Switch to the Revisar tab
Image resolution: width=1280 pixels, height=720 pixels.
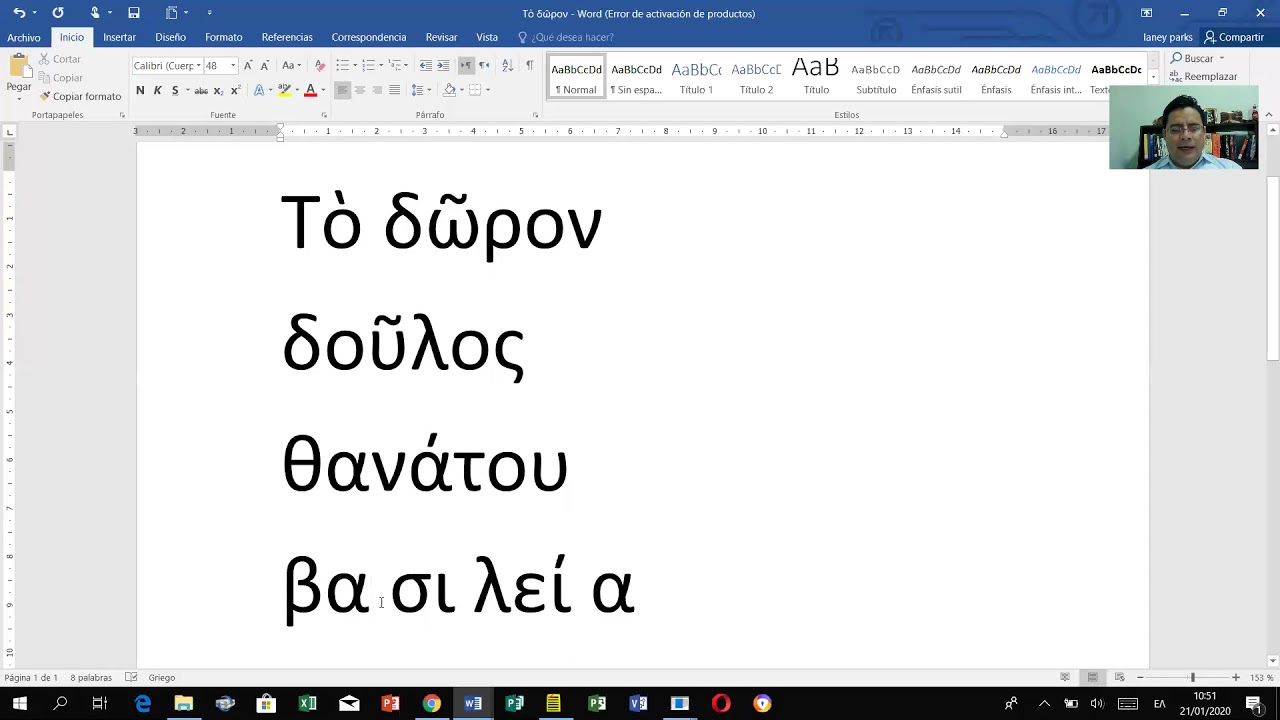click(x=441, y=37)
